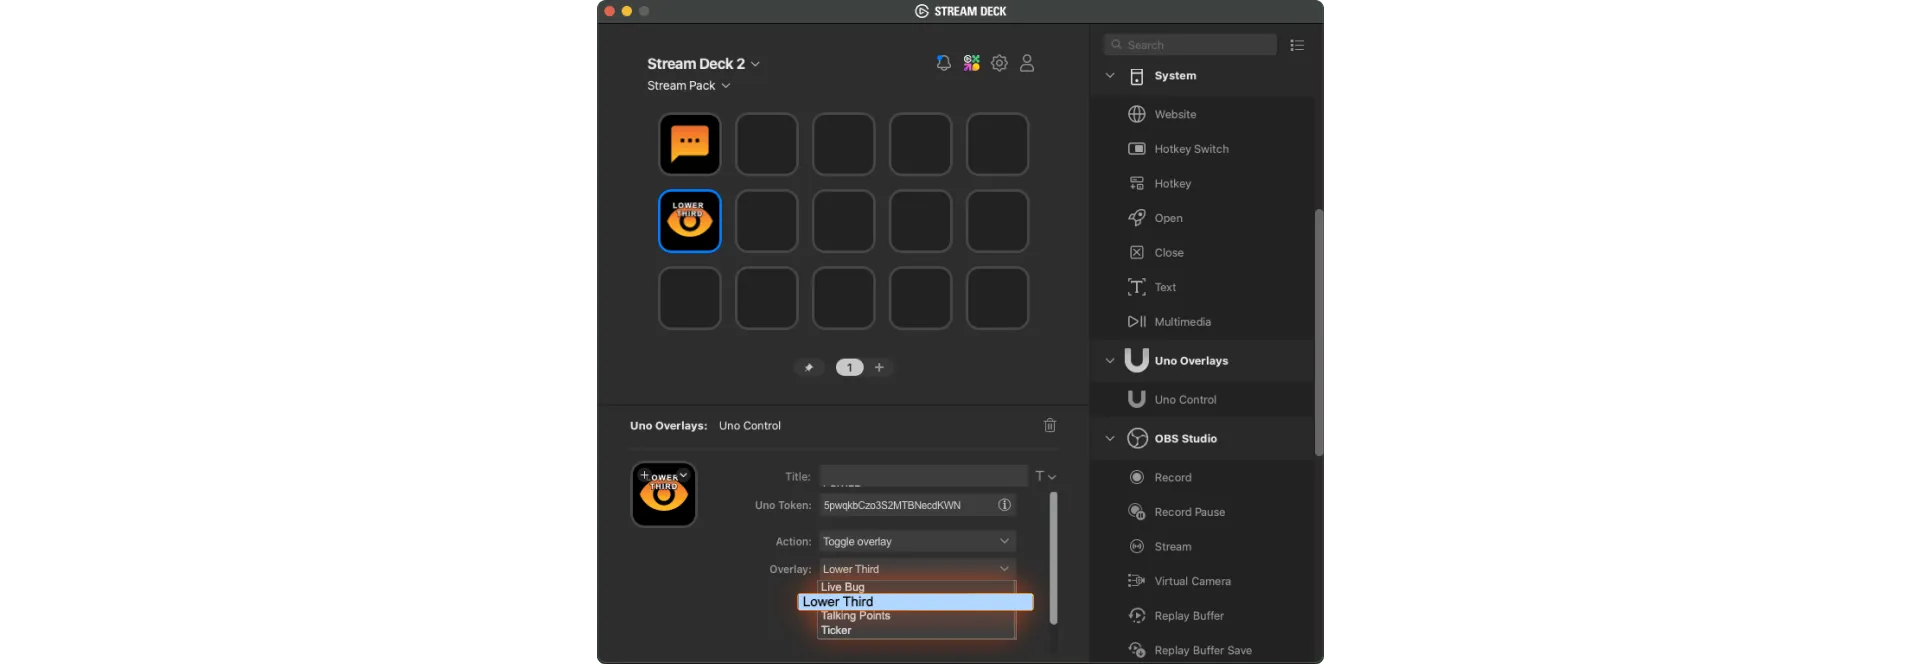
Task: Open the Overlay dropdown Lower Third
Action: pyautogui.click(x=917, y=569)
